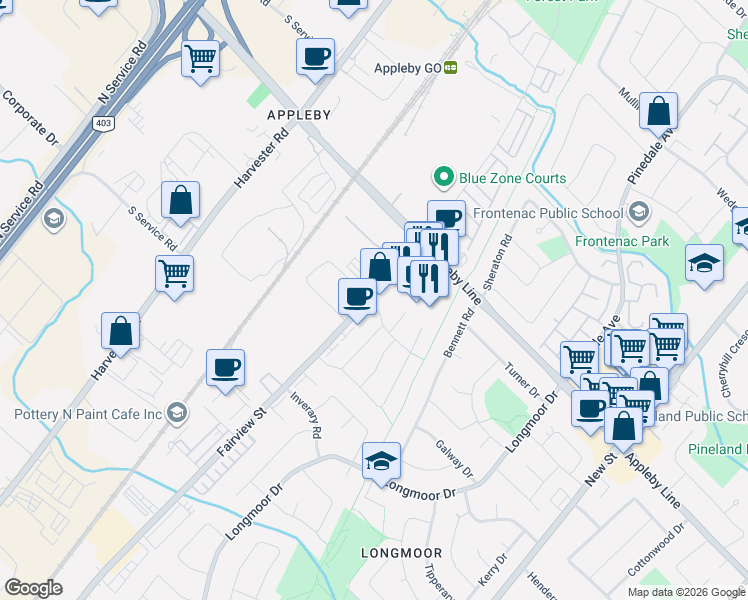Click the Appleby GO label
Viewport: 748px width, 600px height.
click(408, 68)
